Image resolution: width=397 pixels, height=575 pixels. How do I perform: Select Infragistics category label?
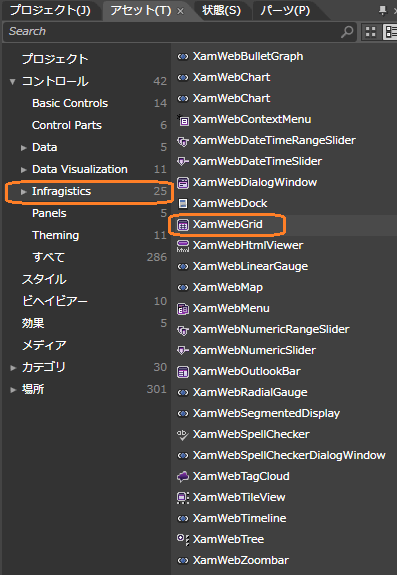(x=61, y=191)
